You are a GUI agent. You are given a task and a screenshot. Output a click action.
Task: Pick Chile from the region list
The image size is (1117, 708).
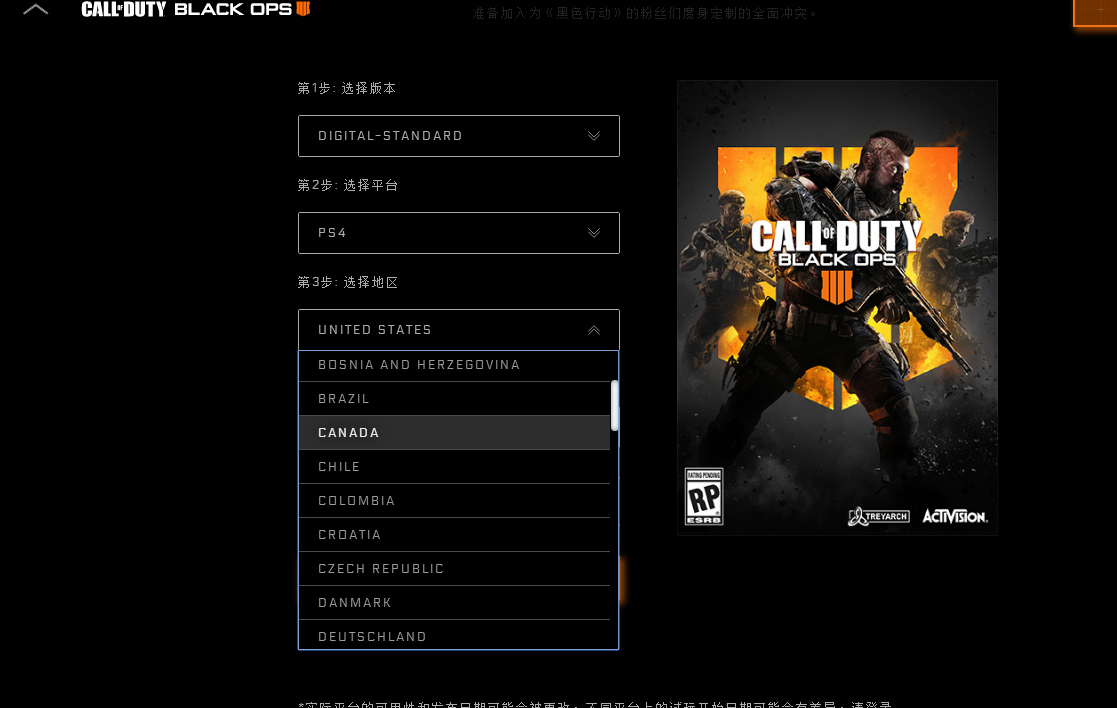pyautogui.click(x=454, y=467)
